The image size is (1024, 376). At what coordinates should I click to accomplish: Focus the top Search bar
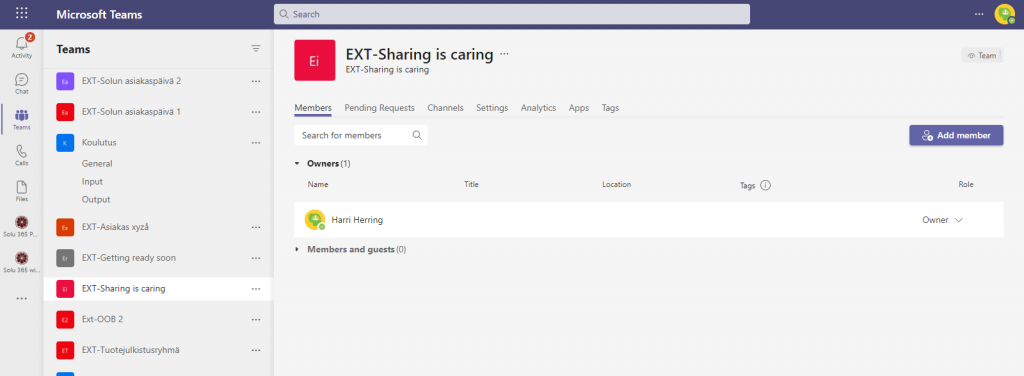coord(511,14)
